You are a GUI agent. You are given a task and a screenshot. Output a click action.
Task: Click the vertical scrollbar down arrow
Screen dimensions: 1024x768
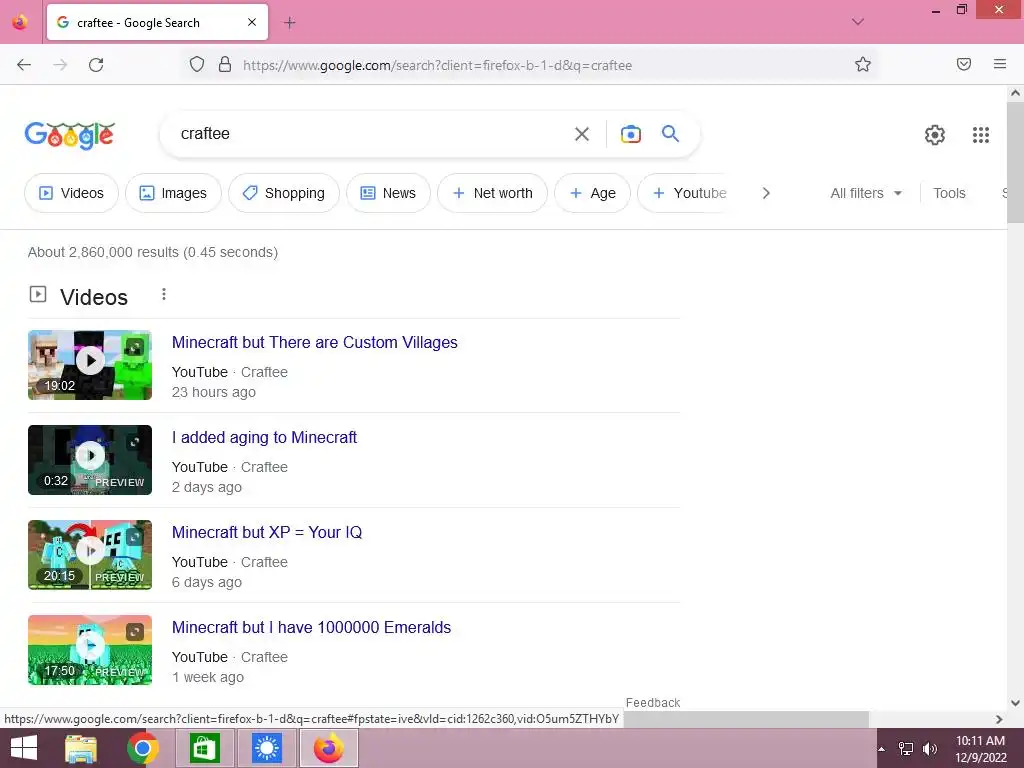click(1015, 703)
